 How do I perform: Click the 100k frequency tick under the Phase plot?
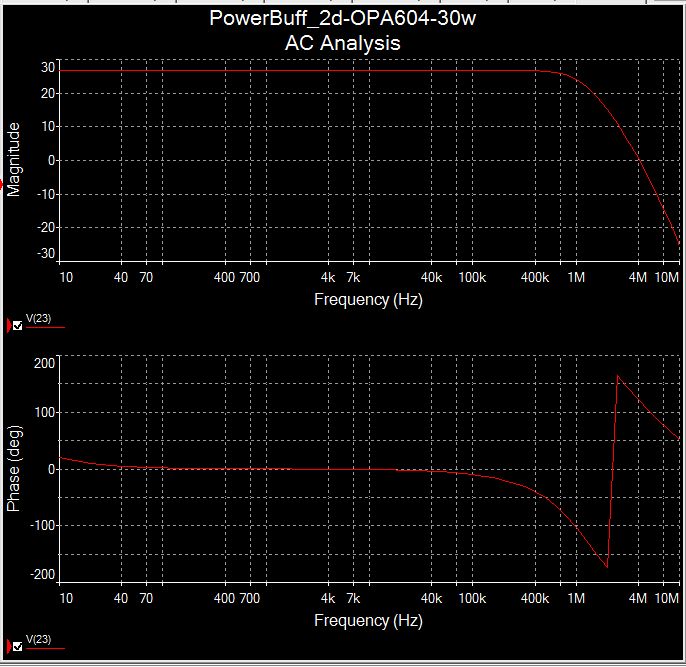(472, 598)
